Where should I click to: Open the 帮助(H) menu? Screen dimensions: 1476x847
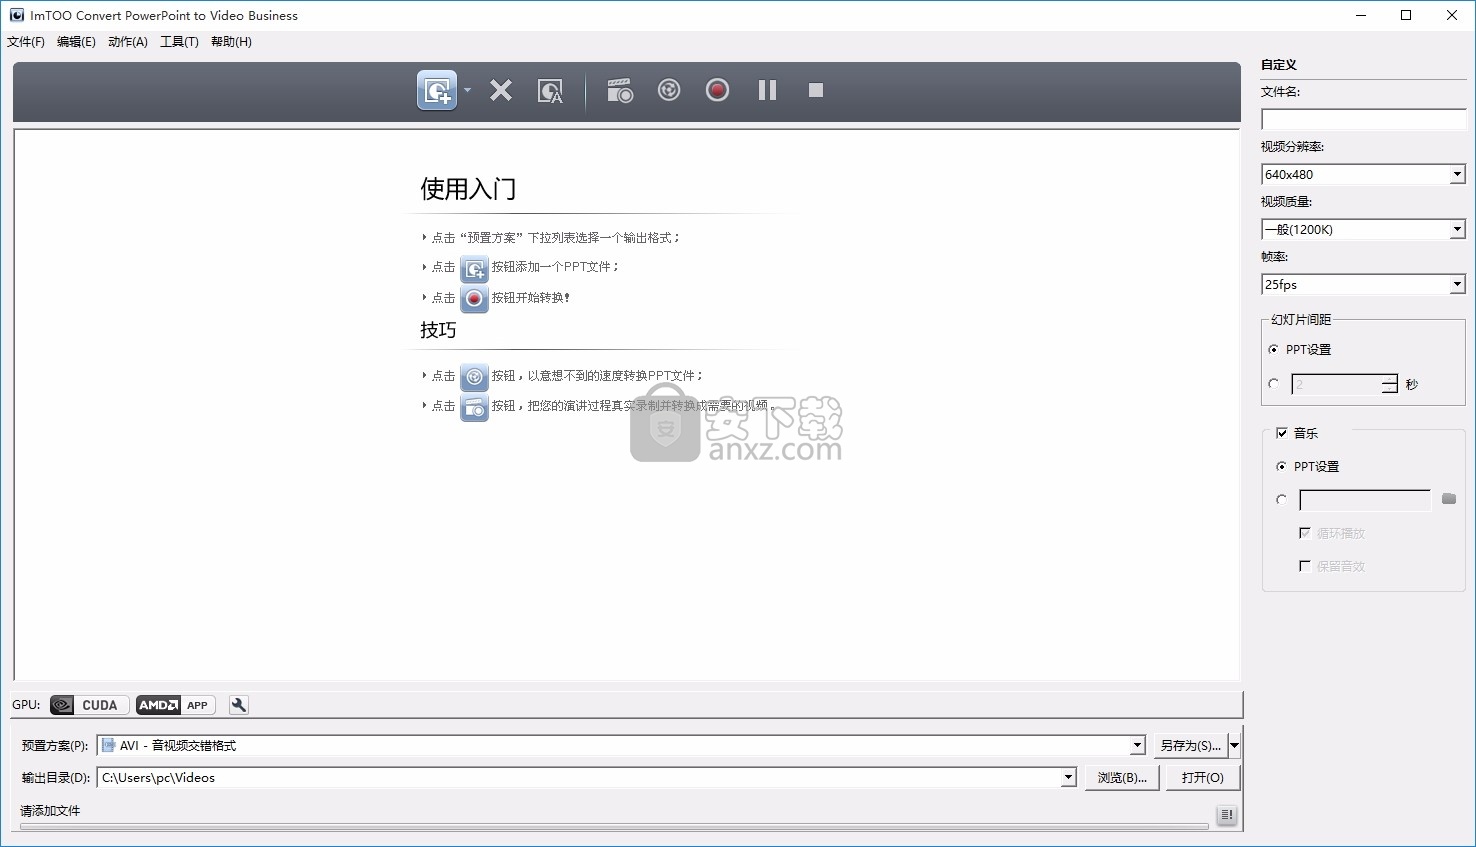tap(231, 42)
